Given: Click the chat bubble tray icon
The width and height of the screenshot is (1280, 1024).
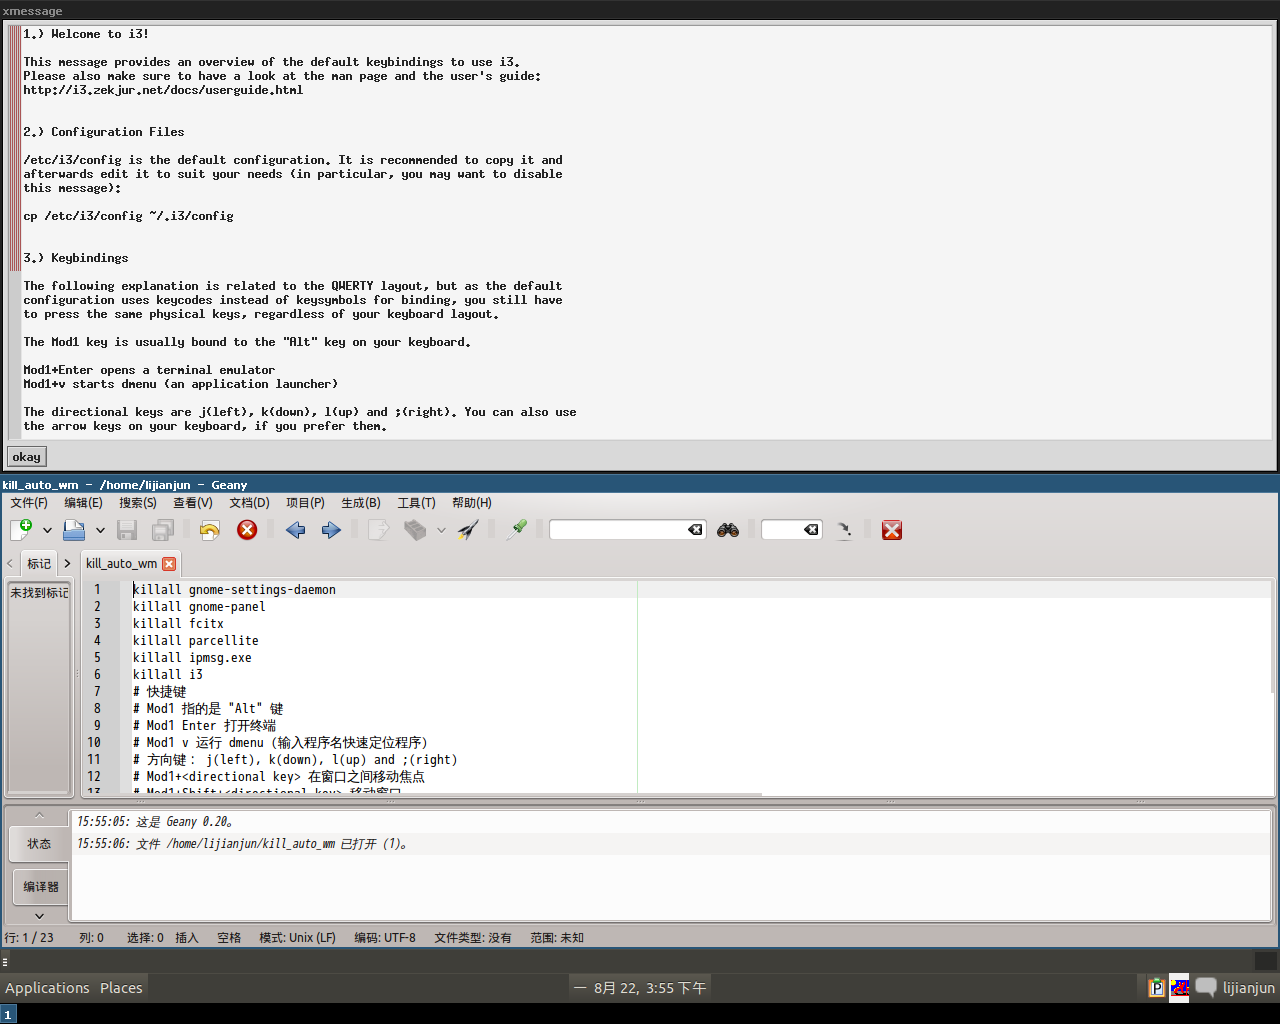Looking at the screenshot, I should pos(1206,988).
